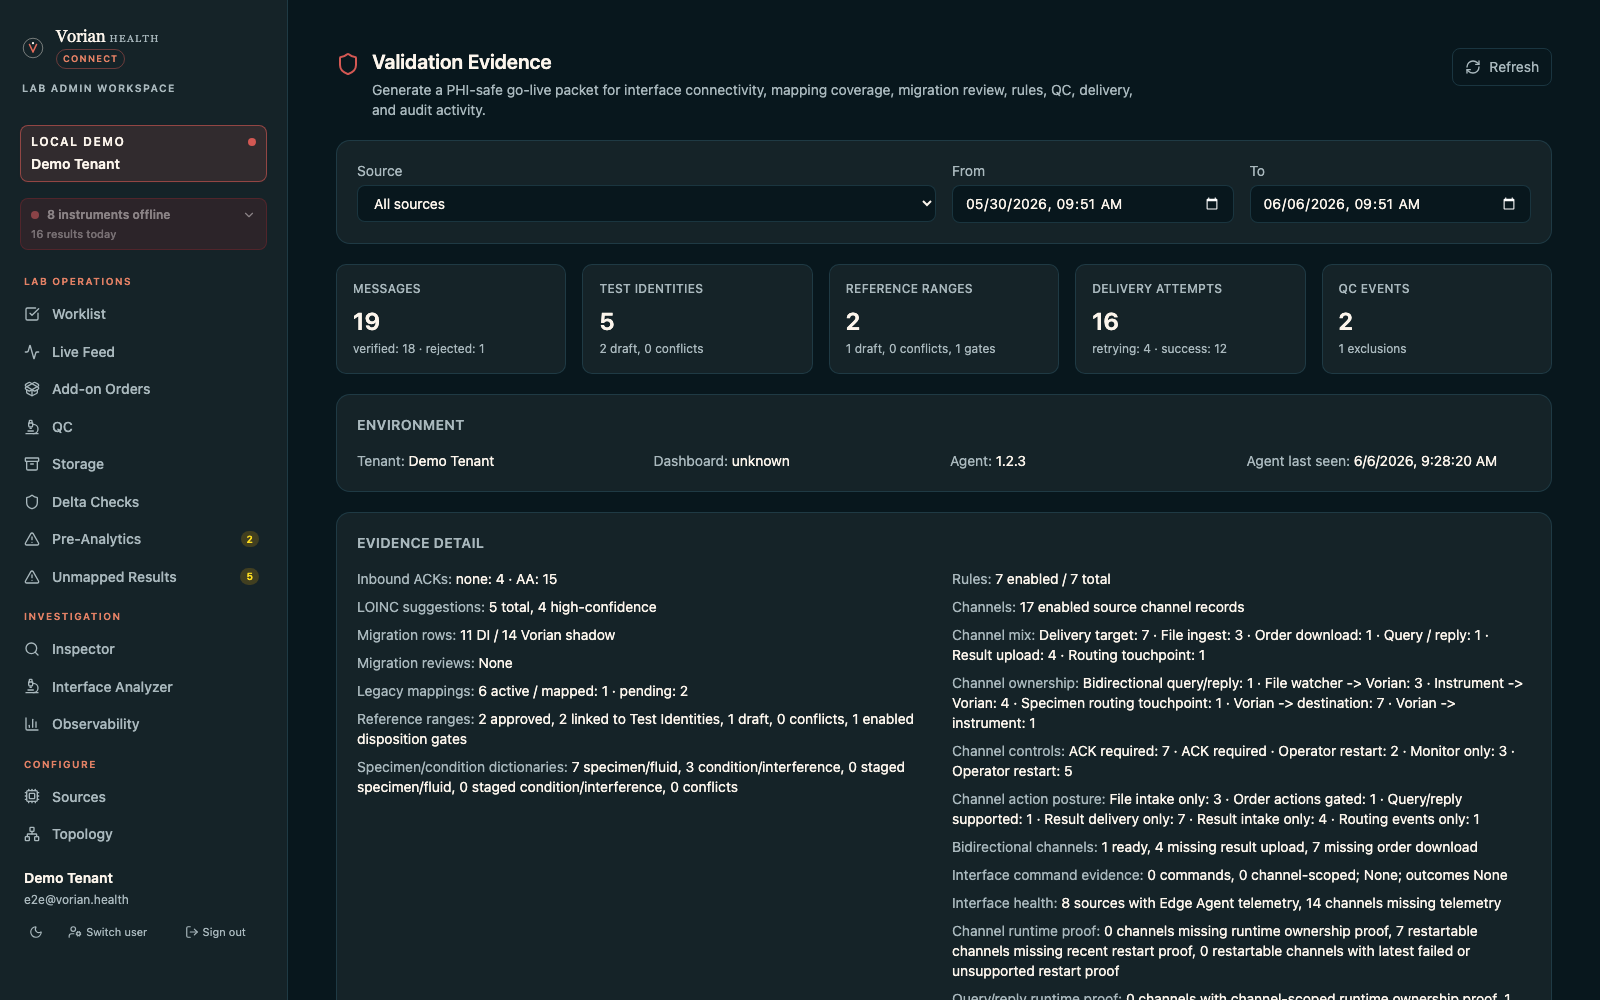The image size is (1600, 1000).
Task: Click the Vorian Health logo icon
Action: pyautogui.click(x=33, y=47)
